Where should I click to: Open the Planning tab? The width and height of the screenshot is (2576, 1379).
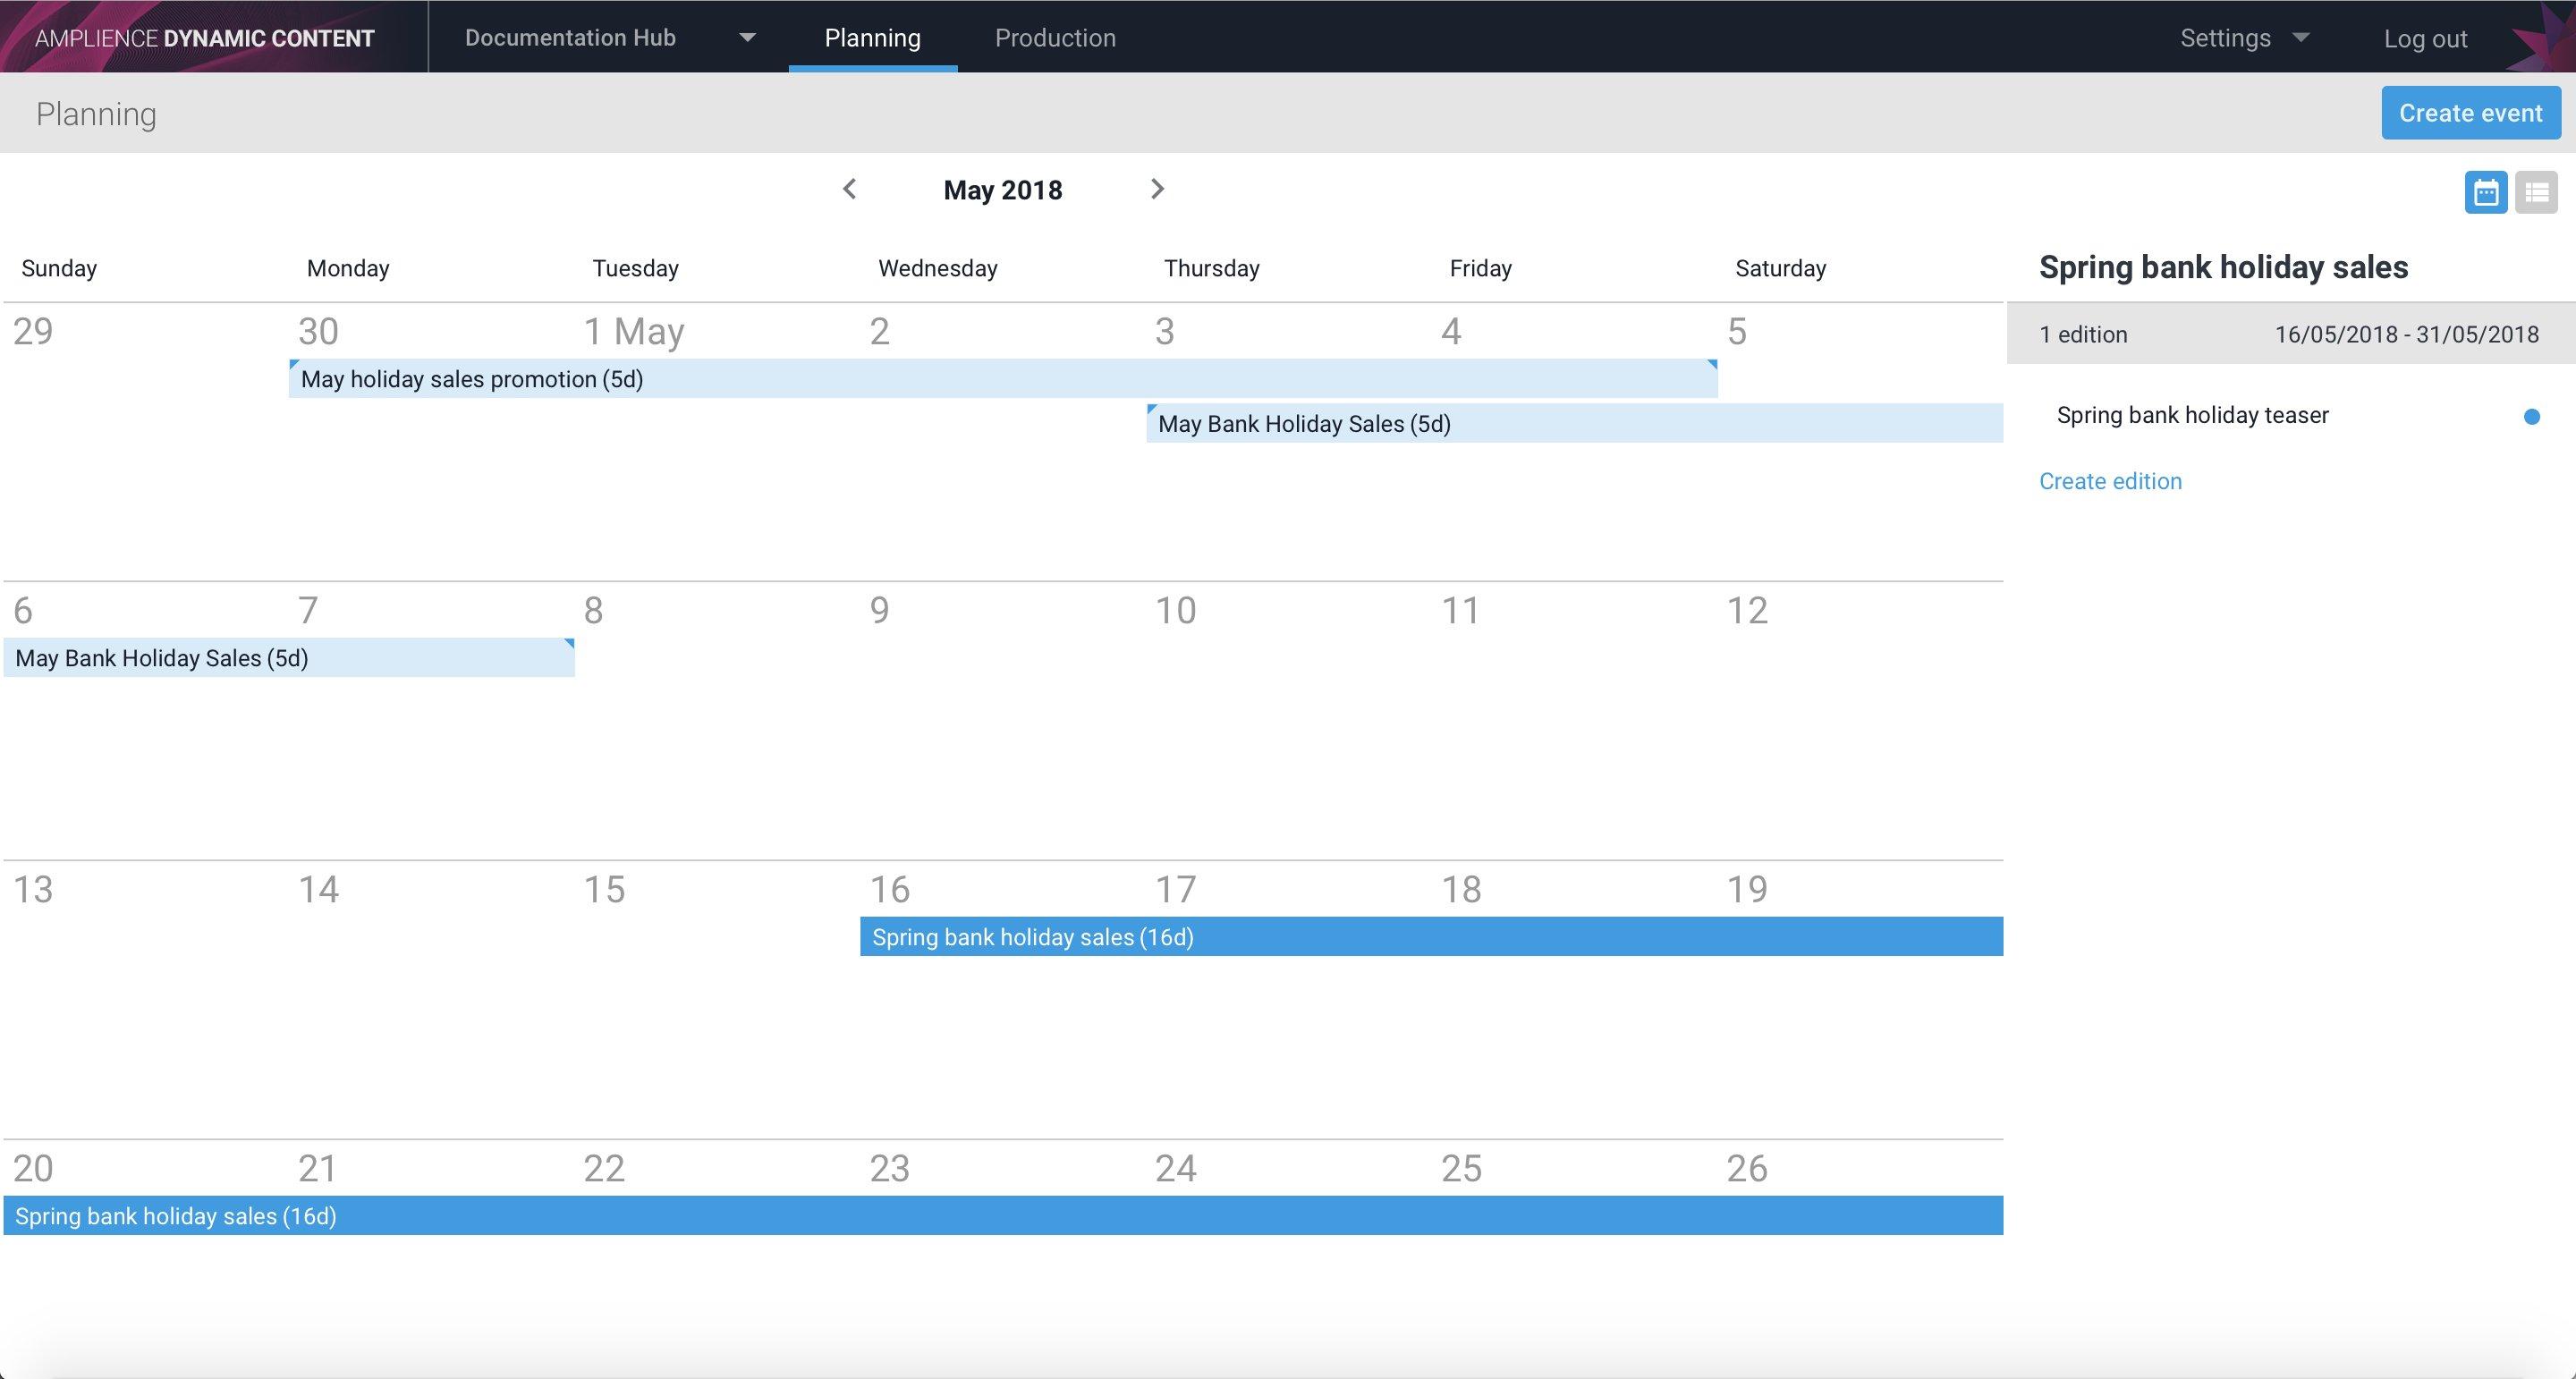click(x=872, y=38)
